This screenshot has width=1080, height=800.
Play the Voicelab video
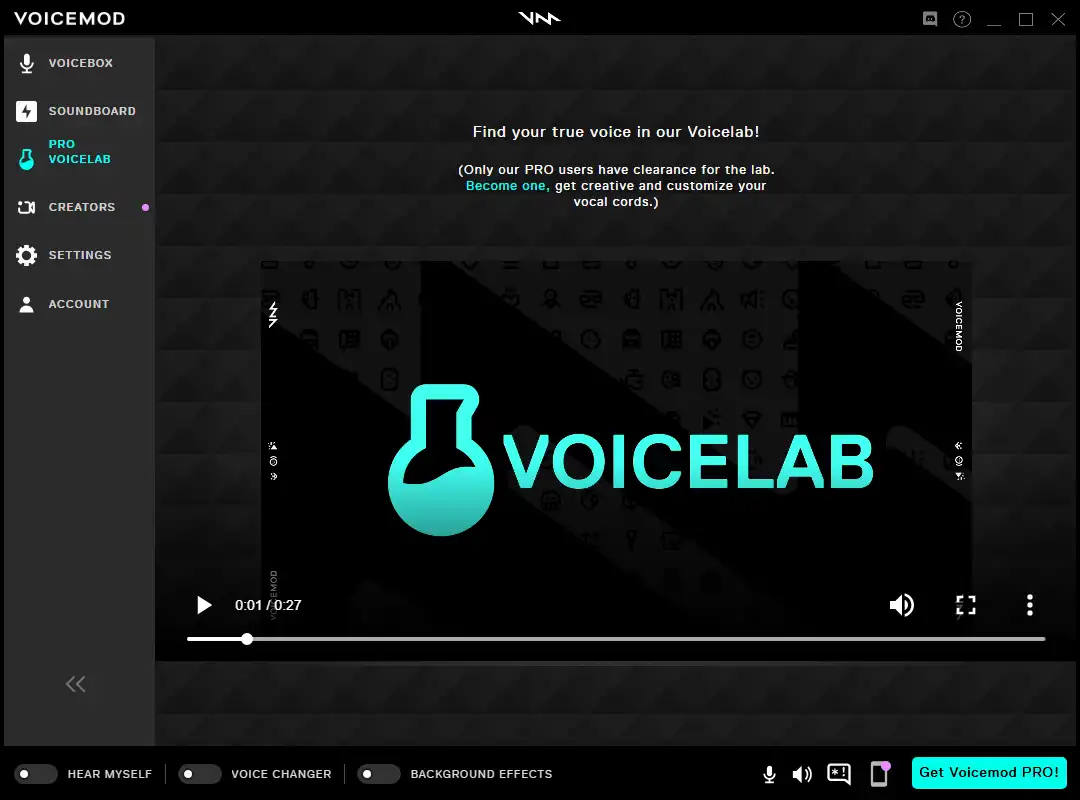pos(204,605)
